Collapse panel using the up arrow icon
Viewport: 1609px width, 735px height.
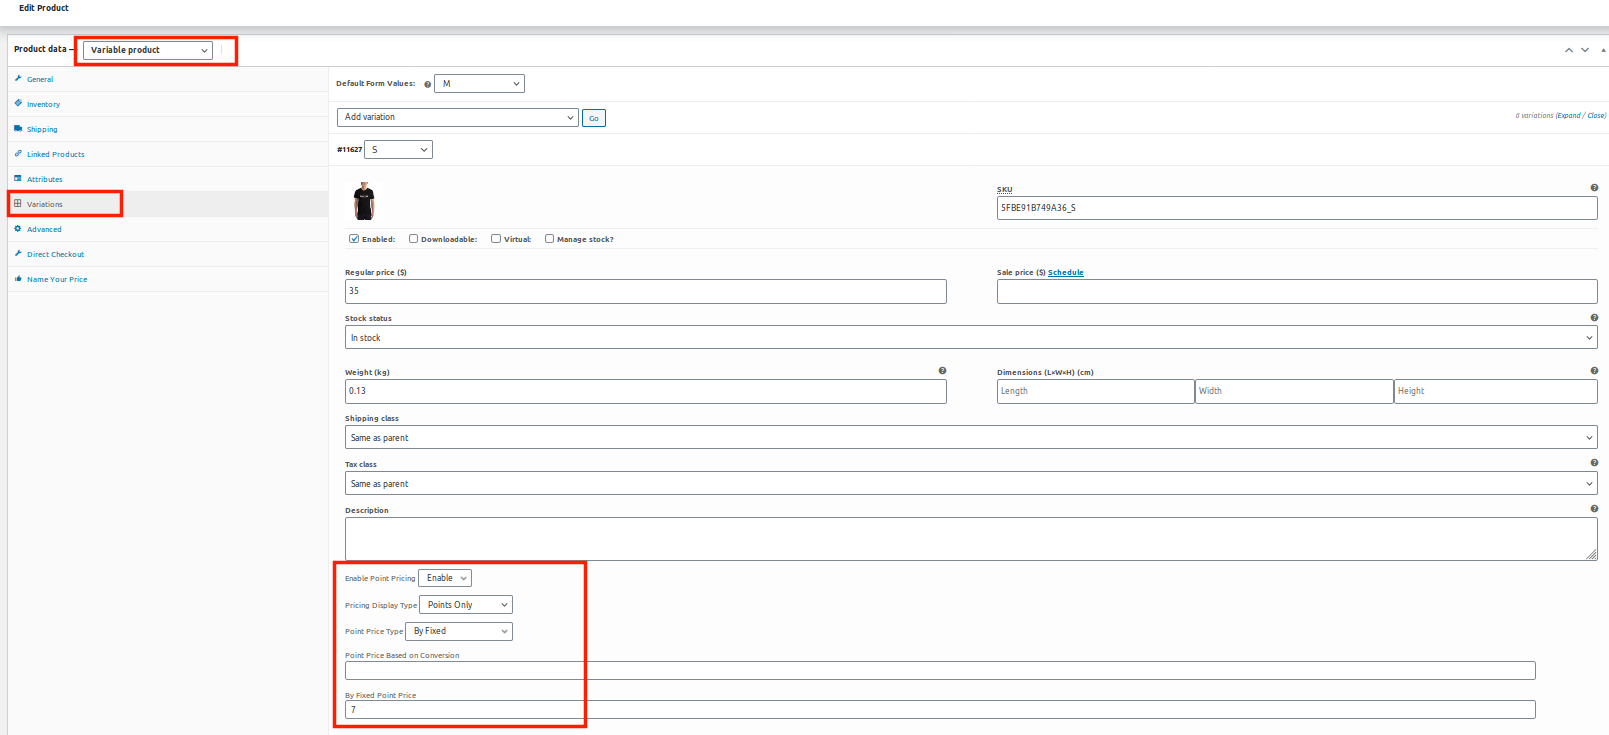pos(1568,50)
